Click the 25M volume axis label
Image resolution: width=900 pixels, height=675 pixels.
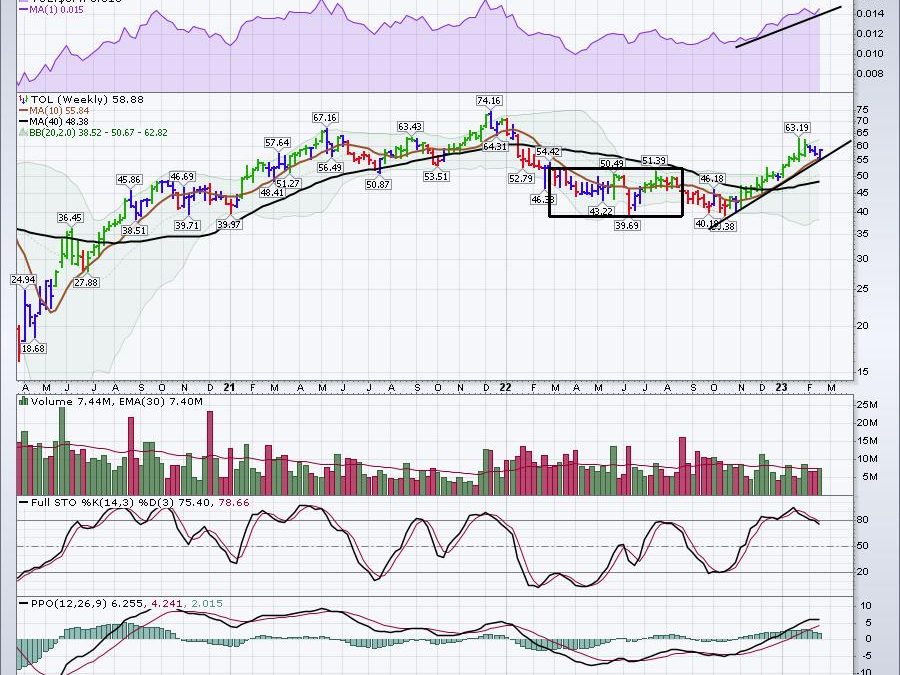point(867,405)
